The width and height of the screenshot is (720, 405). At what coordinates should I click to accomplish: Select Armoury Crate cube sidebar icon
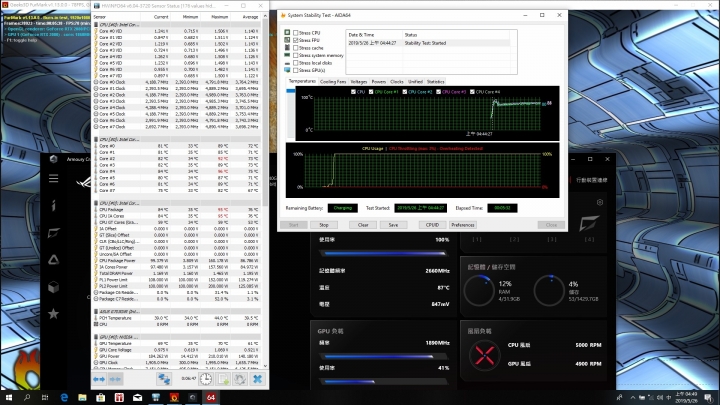coord(54,287)
